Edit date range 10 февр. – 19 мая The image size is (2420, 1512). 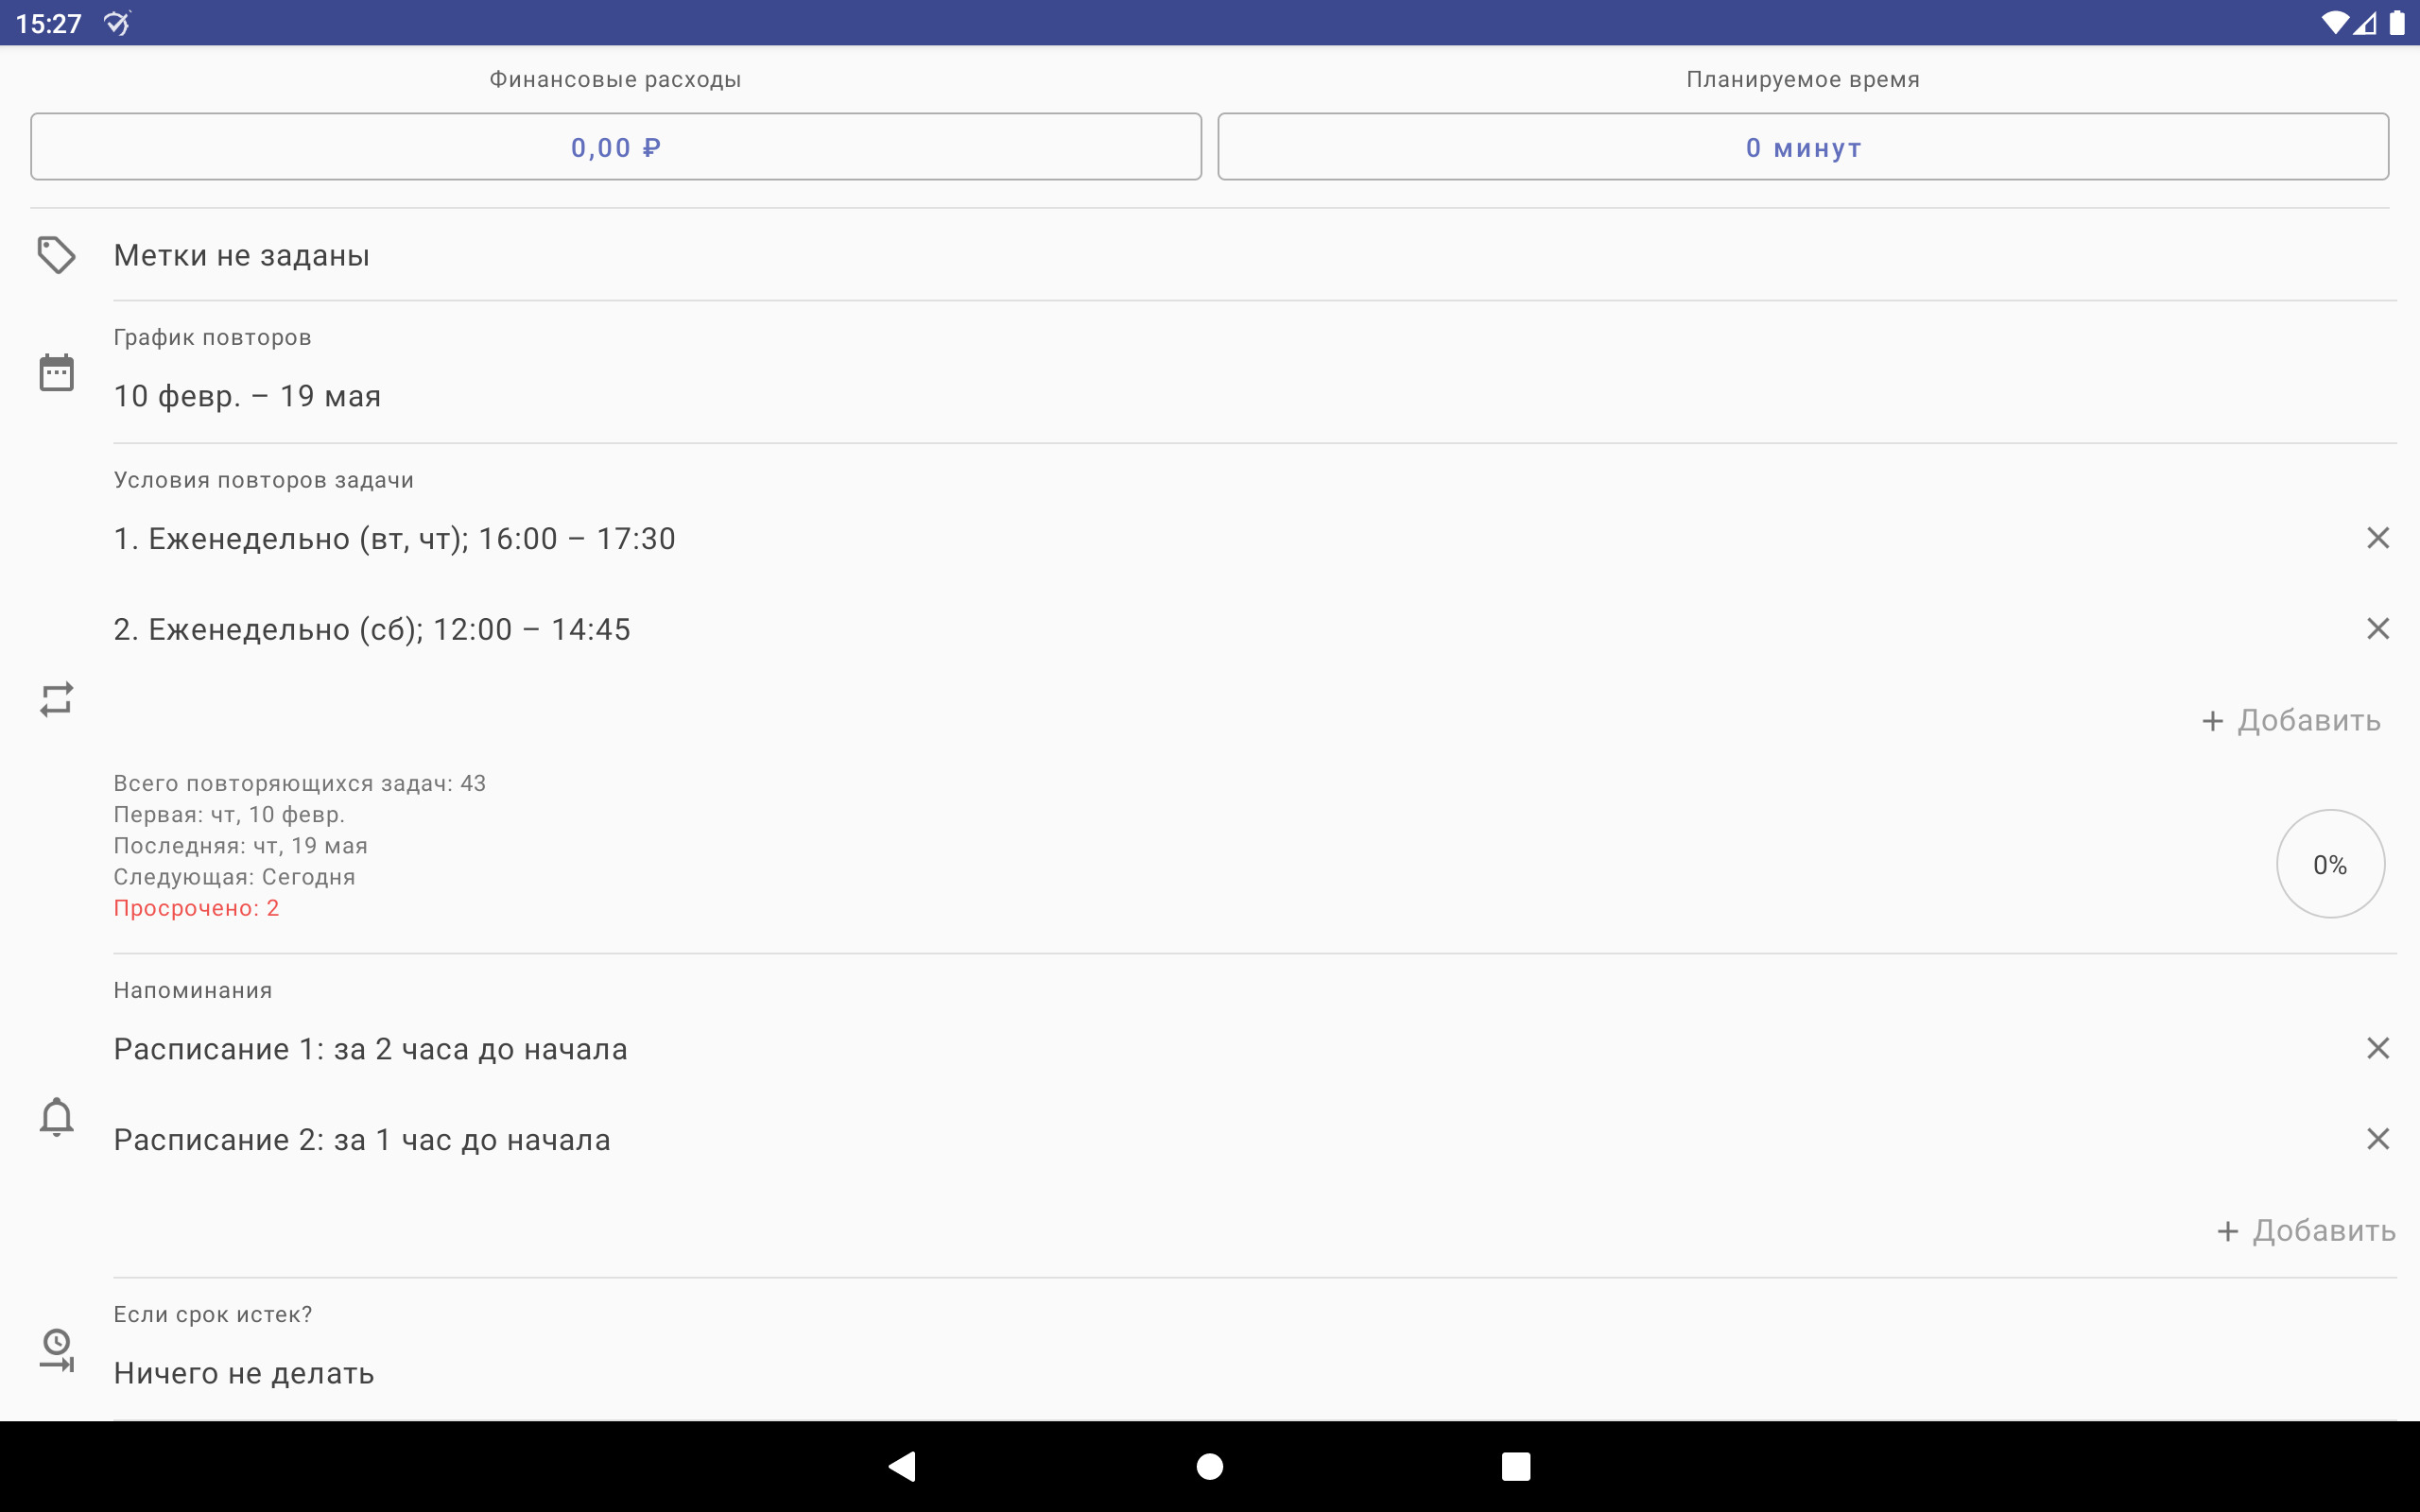247,396
